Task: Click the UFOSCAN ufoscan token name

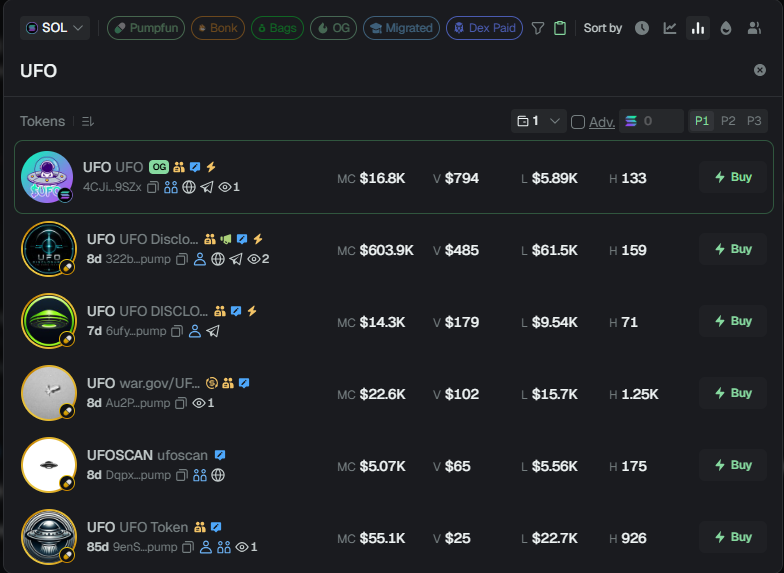Action: point(148,455)
